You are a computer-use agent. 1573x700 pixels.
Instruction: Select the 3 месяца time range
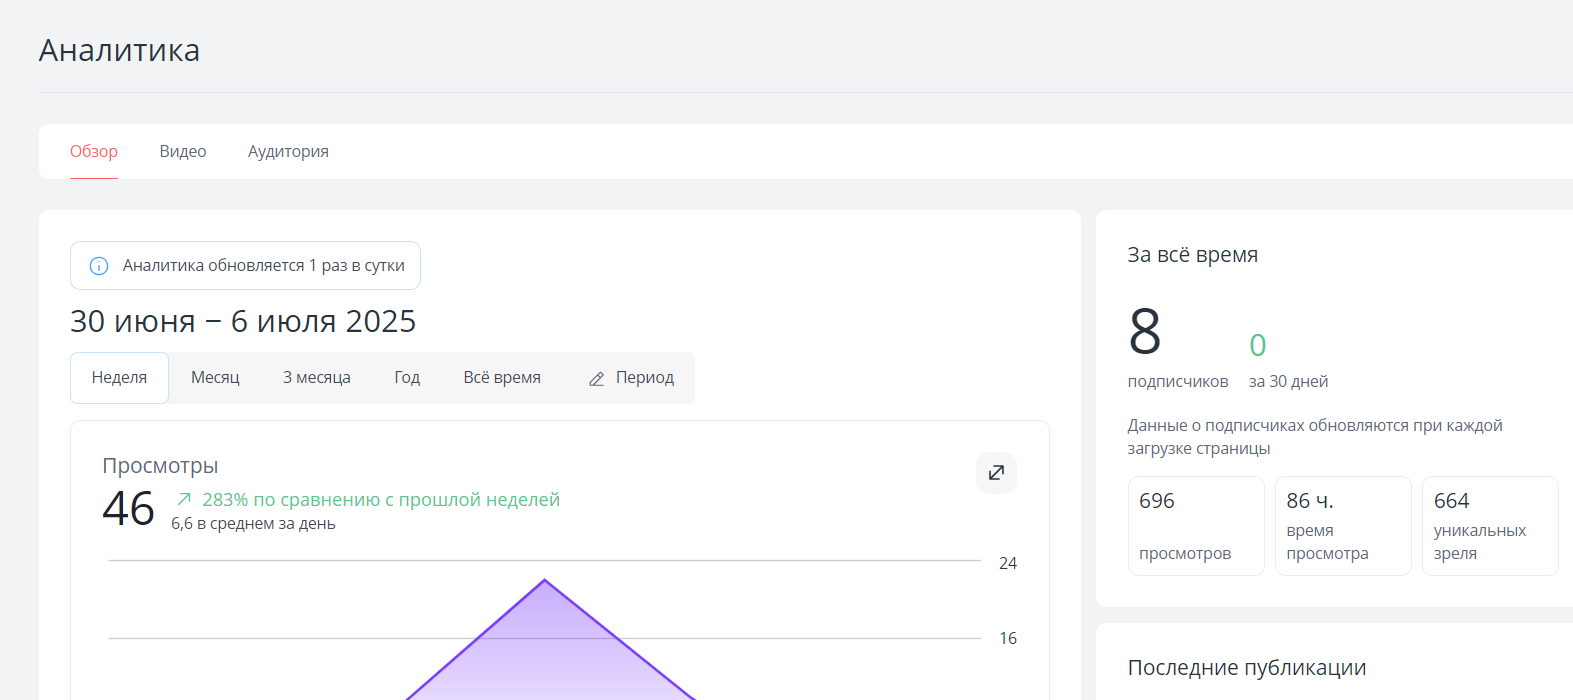point(316,378)
